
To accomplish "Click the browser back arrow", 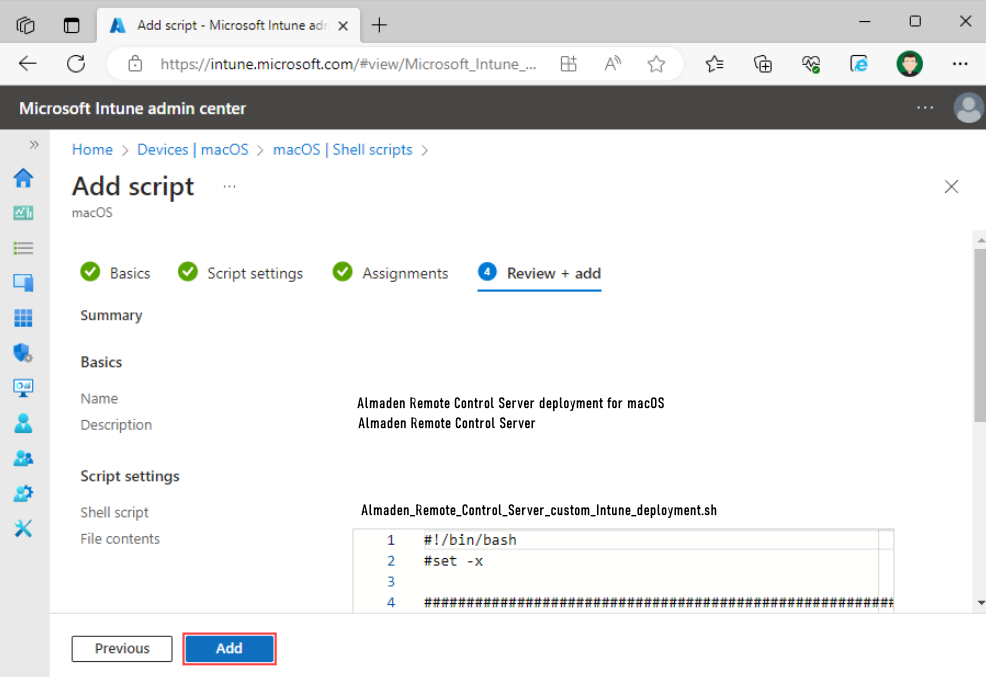I will point(28,63).
